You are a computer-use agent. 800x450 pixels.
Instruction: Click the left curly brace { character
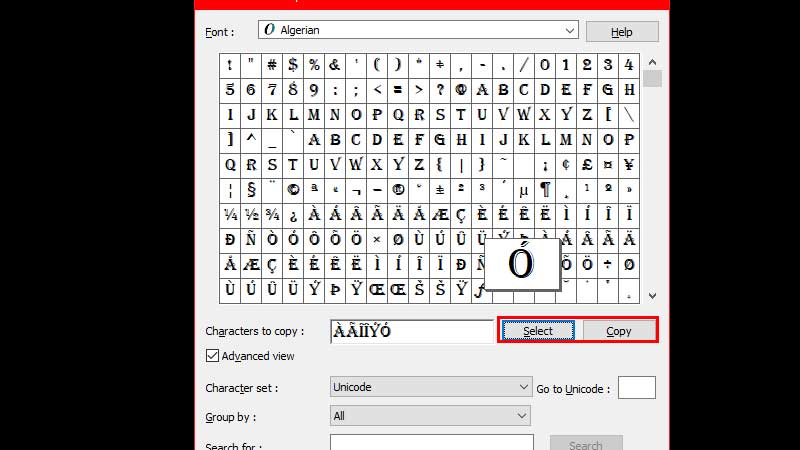tap(440, 165)
